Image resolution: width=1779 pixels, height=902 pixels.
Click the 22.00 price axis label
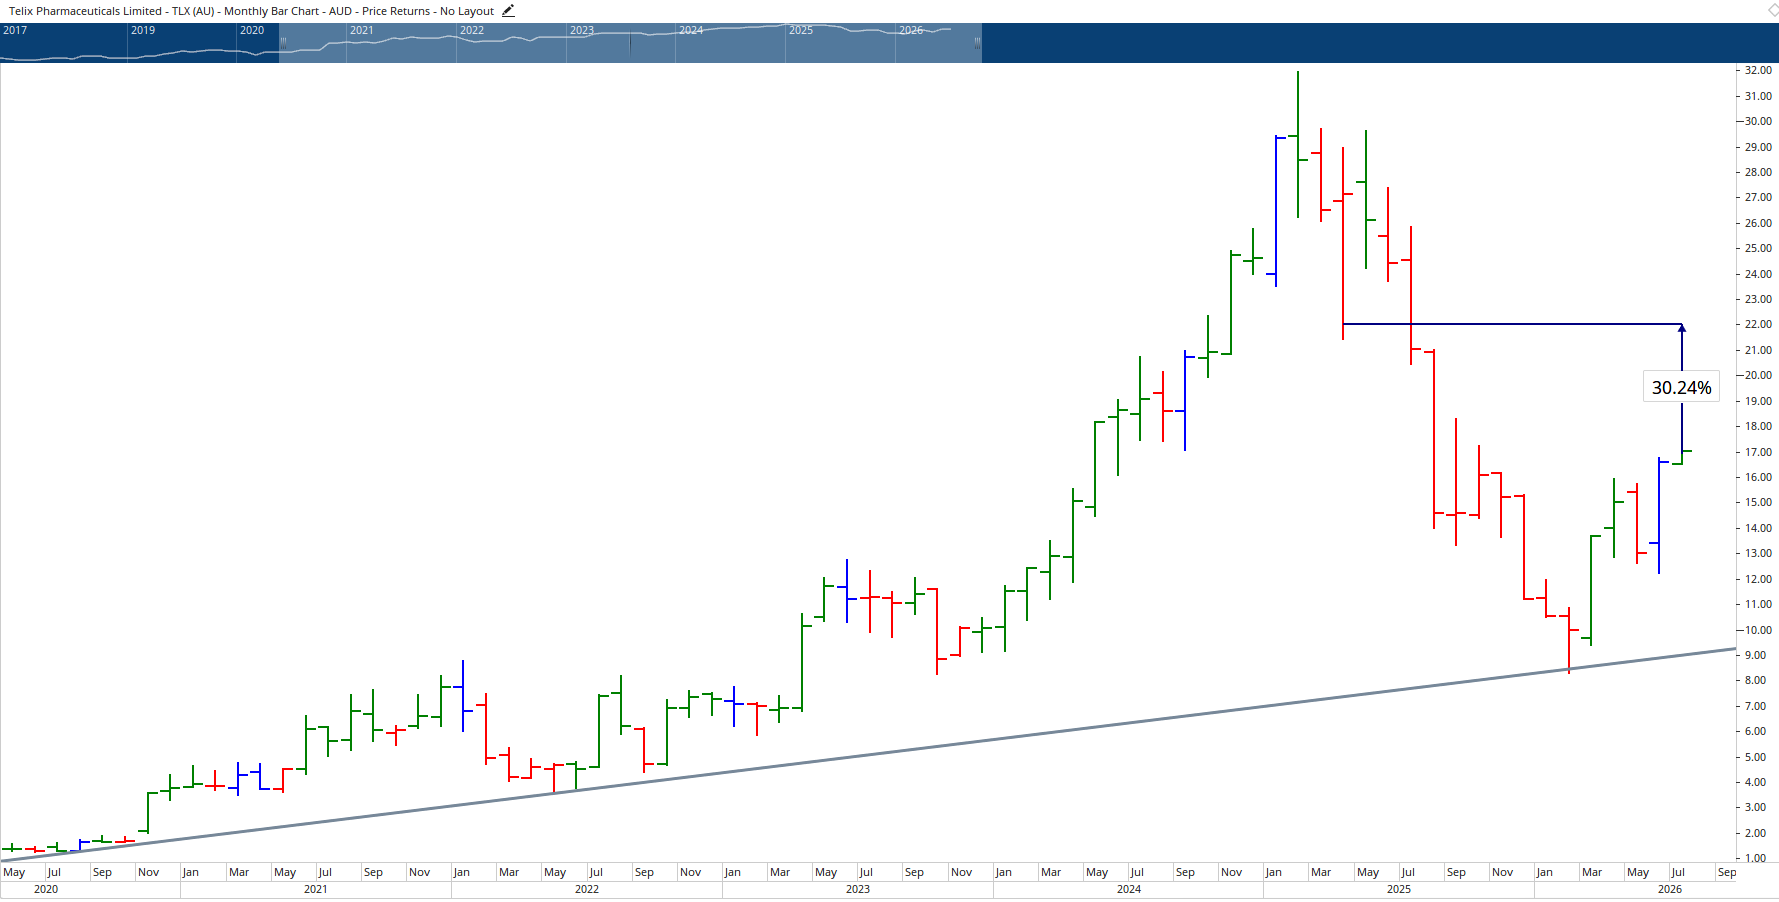click(1758, 324)
